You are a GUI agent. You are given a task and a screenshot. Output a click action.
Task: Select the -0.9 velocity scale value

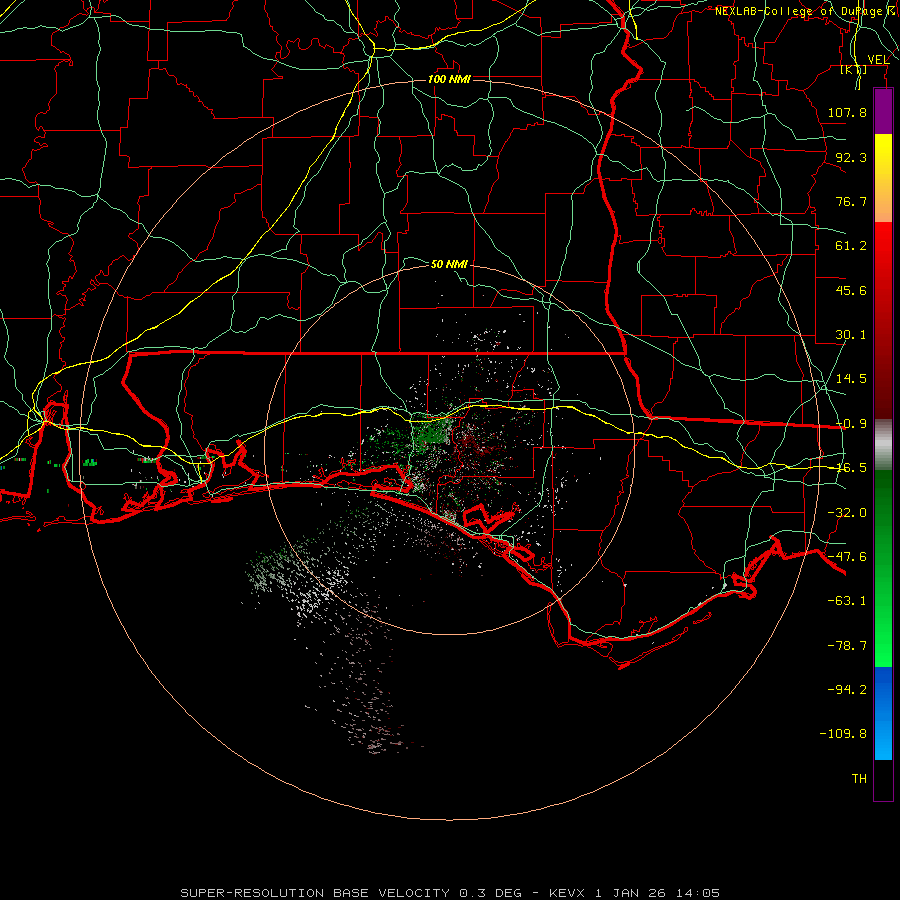(x=851, y=424)
